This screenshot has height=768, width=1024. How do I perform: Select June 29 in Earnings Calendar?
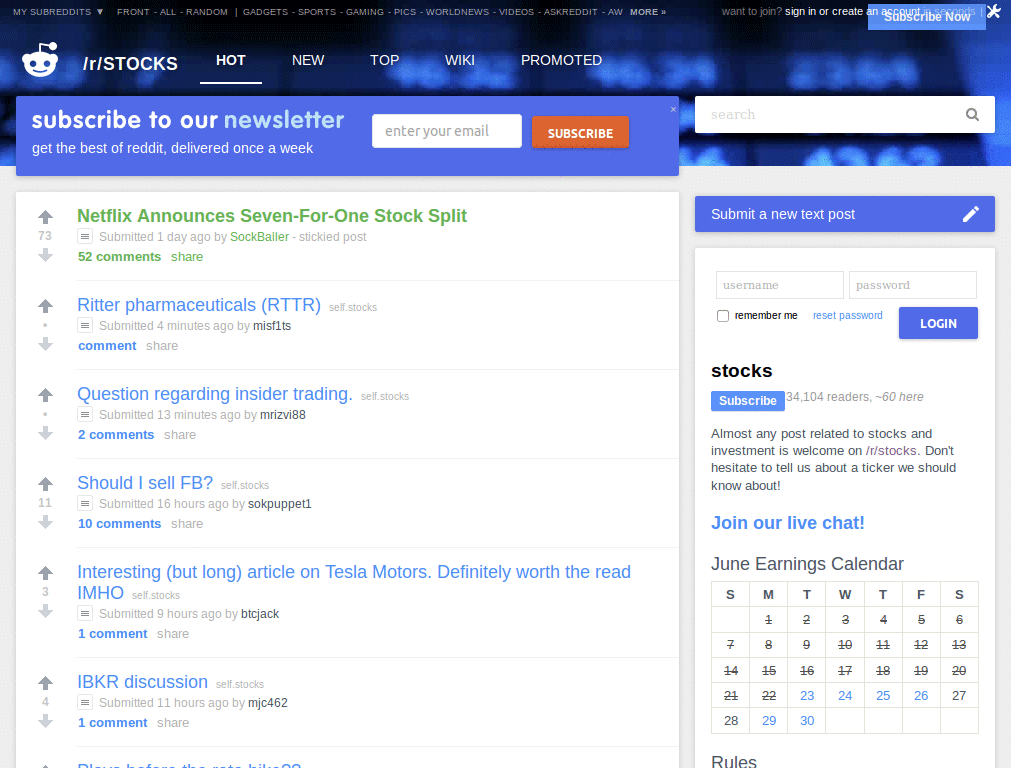[769, 720]
